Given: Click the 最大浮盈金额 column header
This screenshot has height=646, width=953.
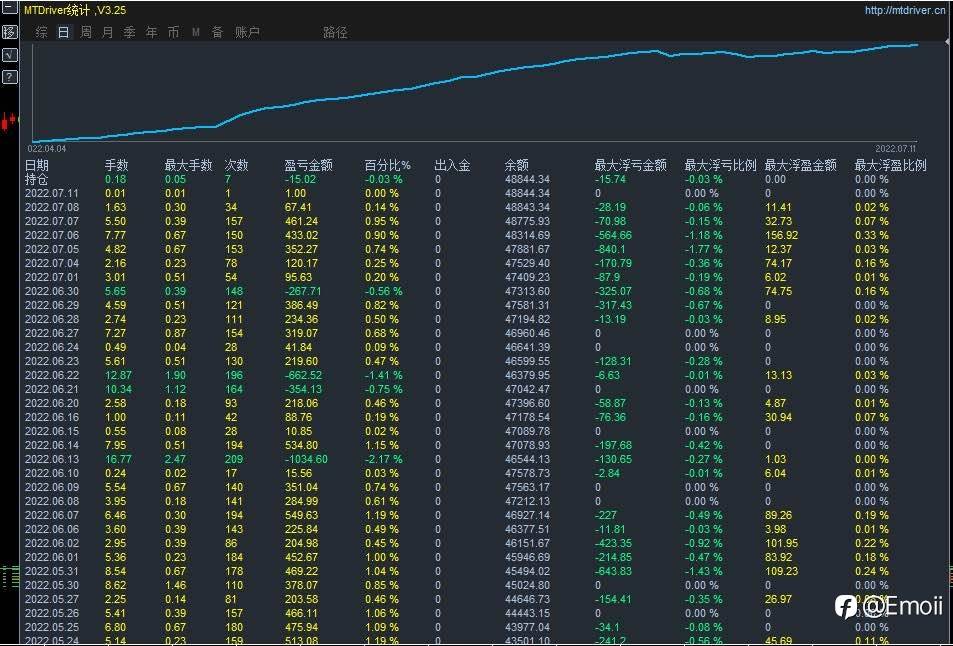Looking at the screenshot, I should [800, 165].
